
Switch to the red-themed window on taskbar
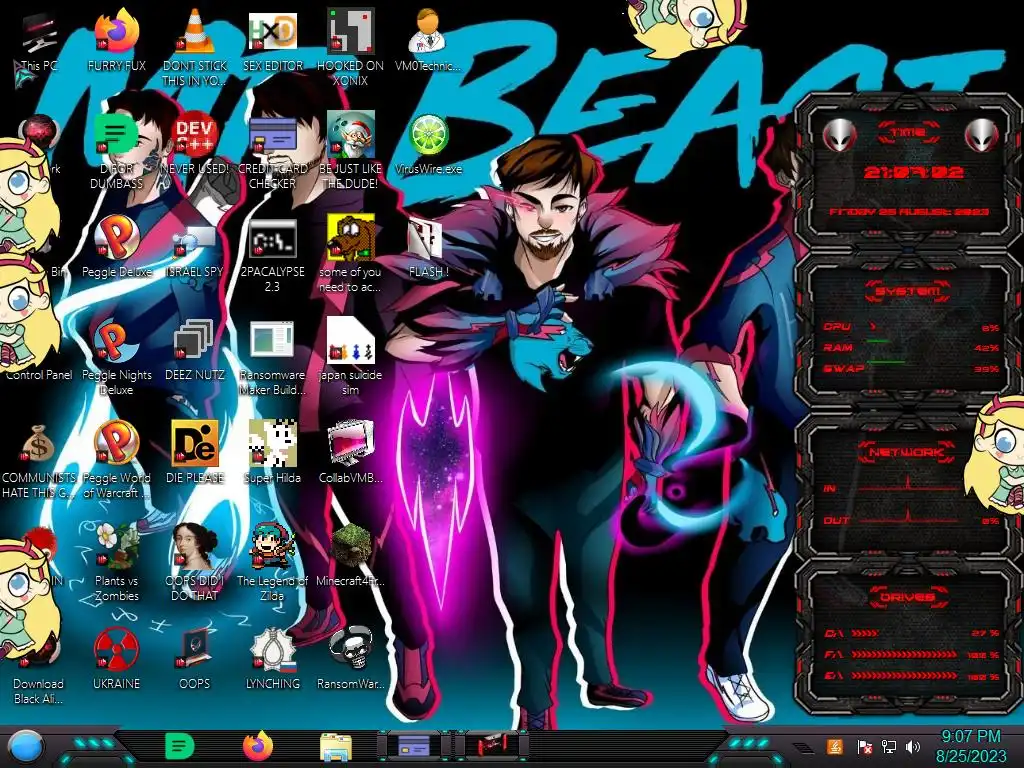pyautogui.click(x=491, y=746)
